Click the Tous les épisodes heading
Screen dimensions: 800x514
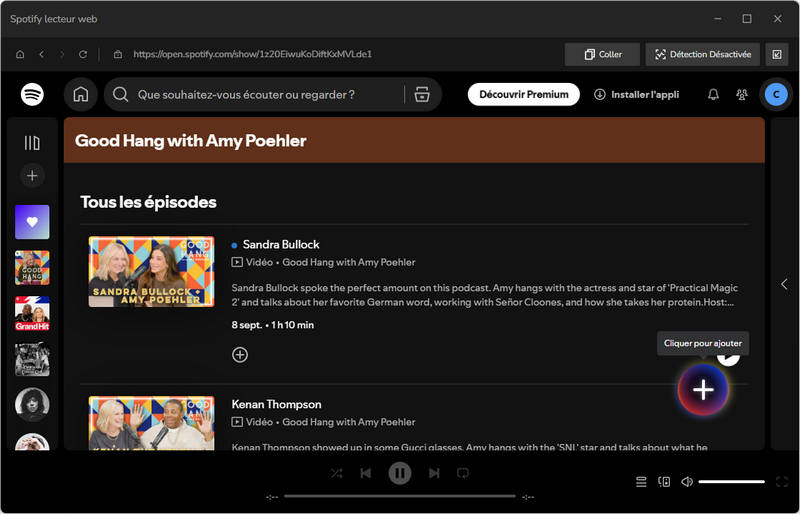148,202
